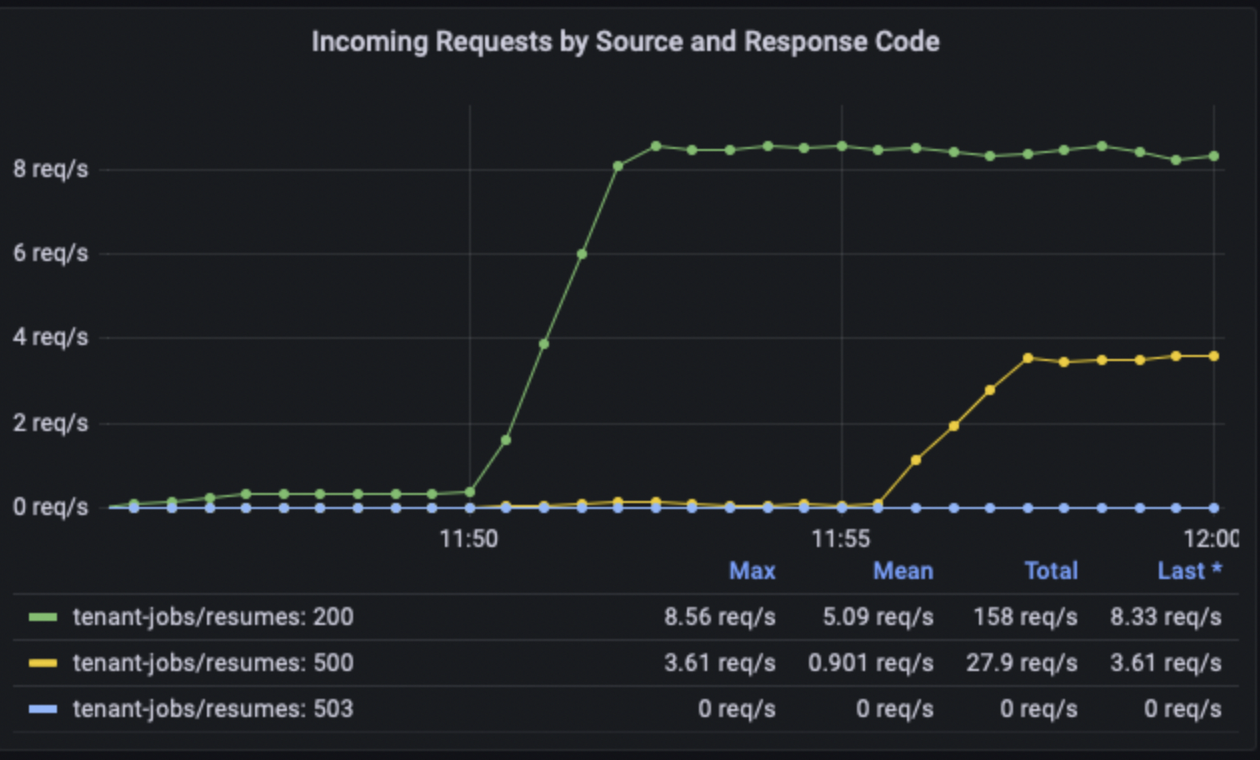The height and width of the screenshot is (760, 1260).
Task: Click the green data point at 6 req/s
Action: tap(582, 254)
